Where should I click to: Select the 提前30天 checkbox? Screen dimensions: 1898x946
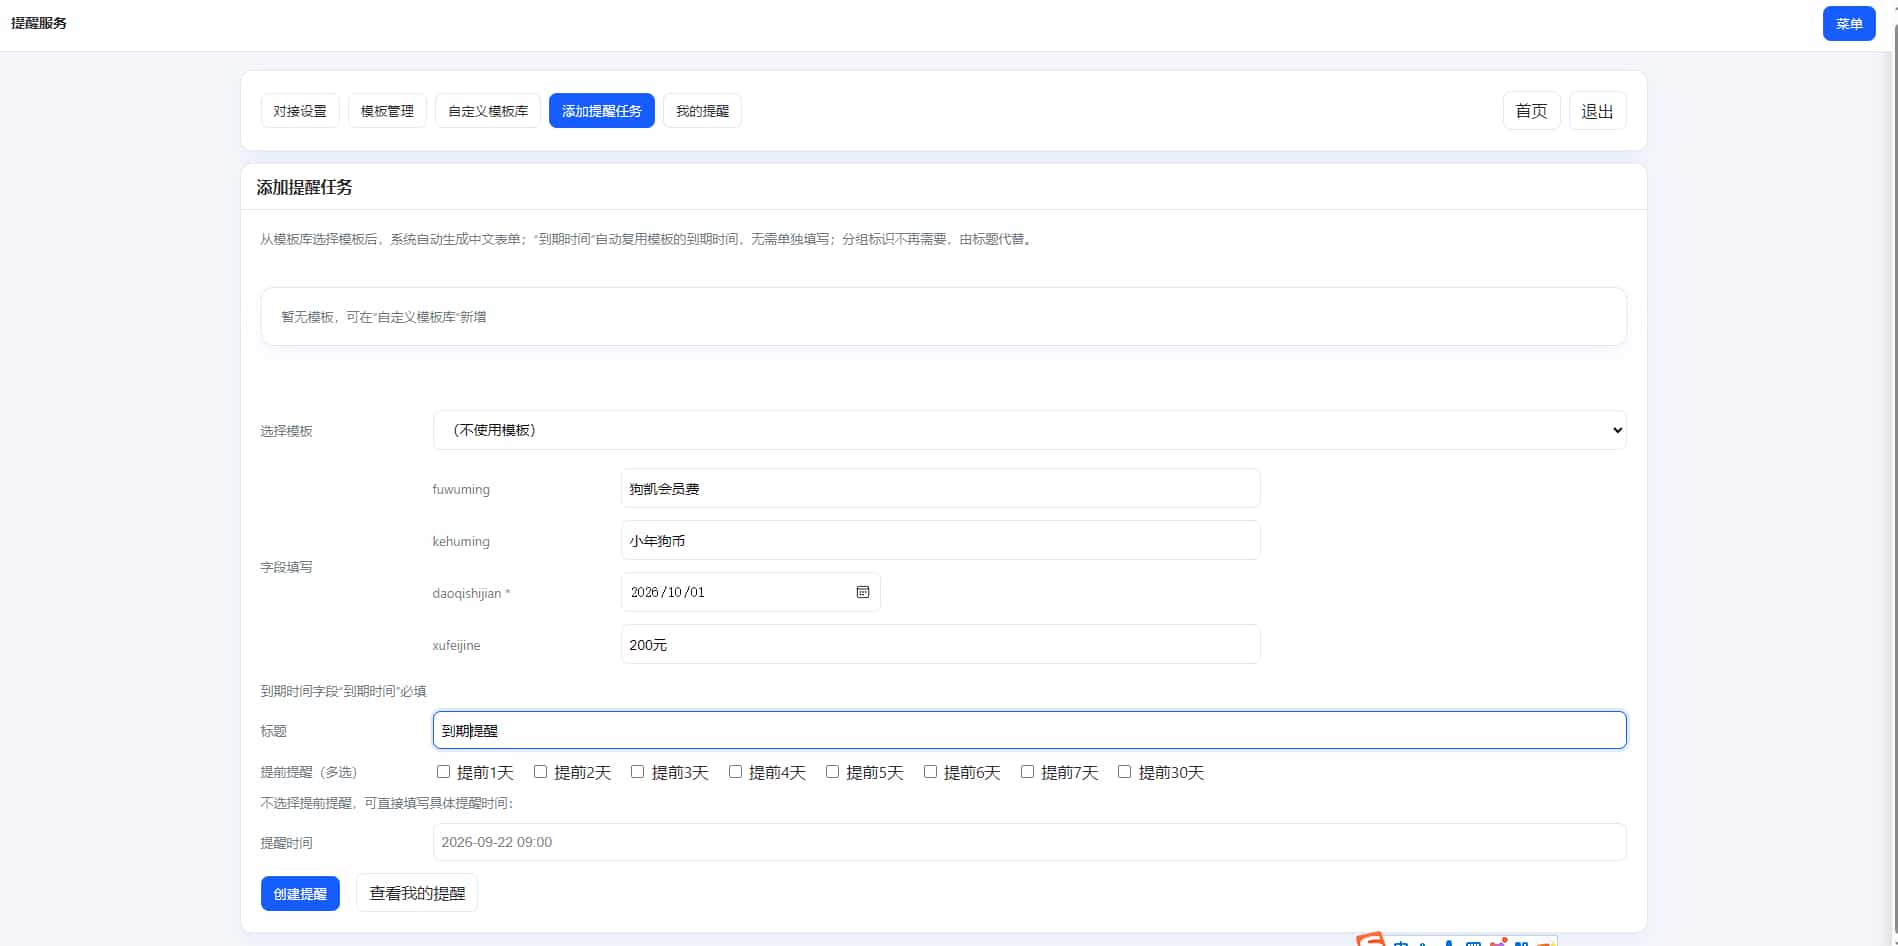(1124, 772)
